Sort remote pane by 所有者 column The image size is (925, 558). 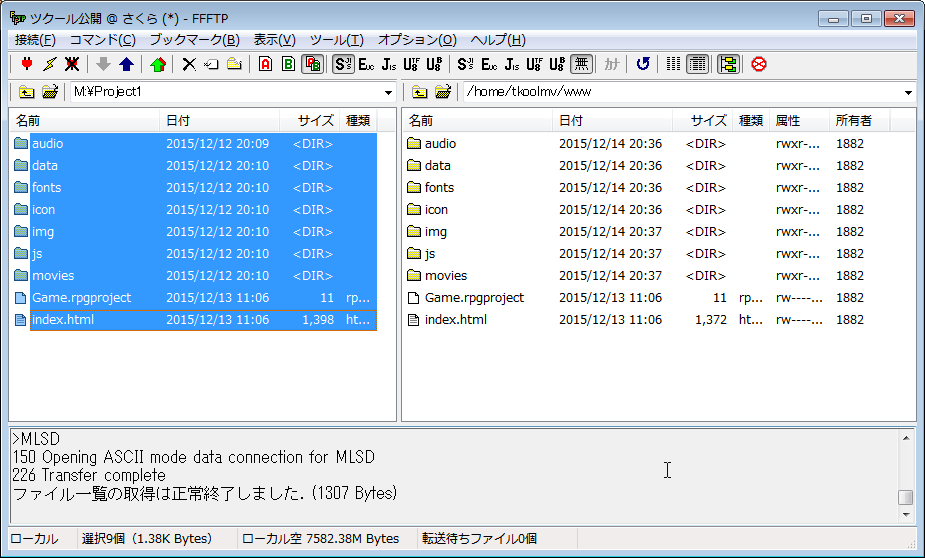(x=860, y=120)
